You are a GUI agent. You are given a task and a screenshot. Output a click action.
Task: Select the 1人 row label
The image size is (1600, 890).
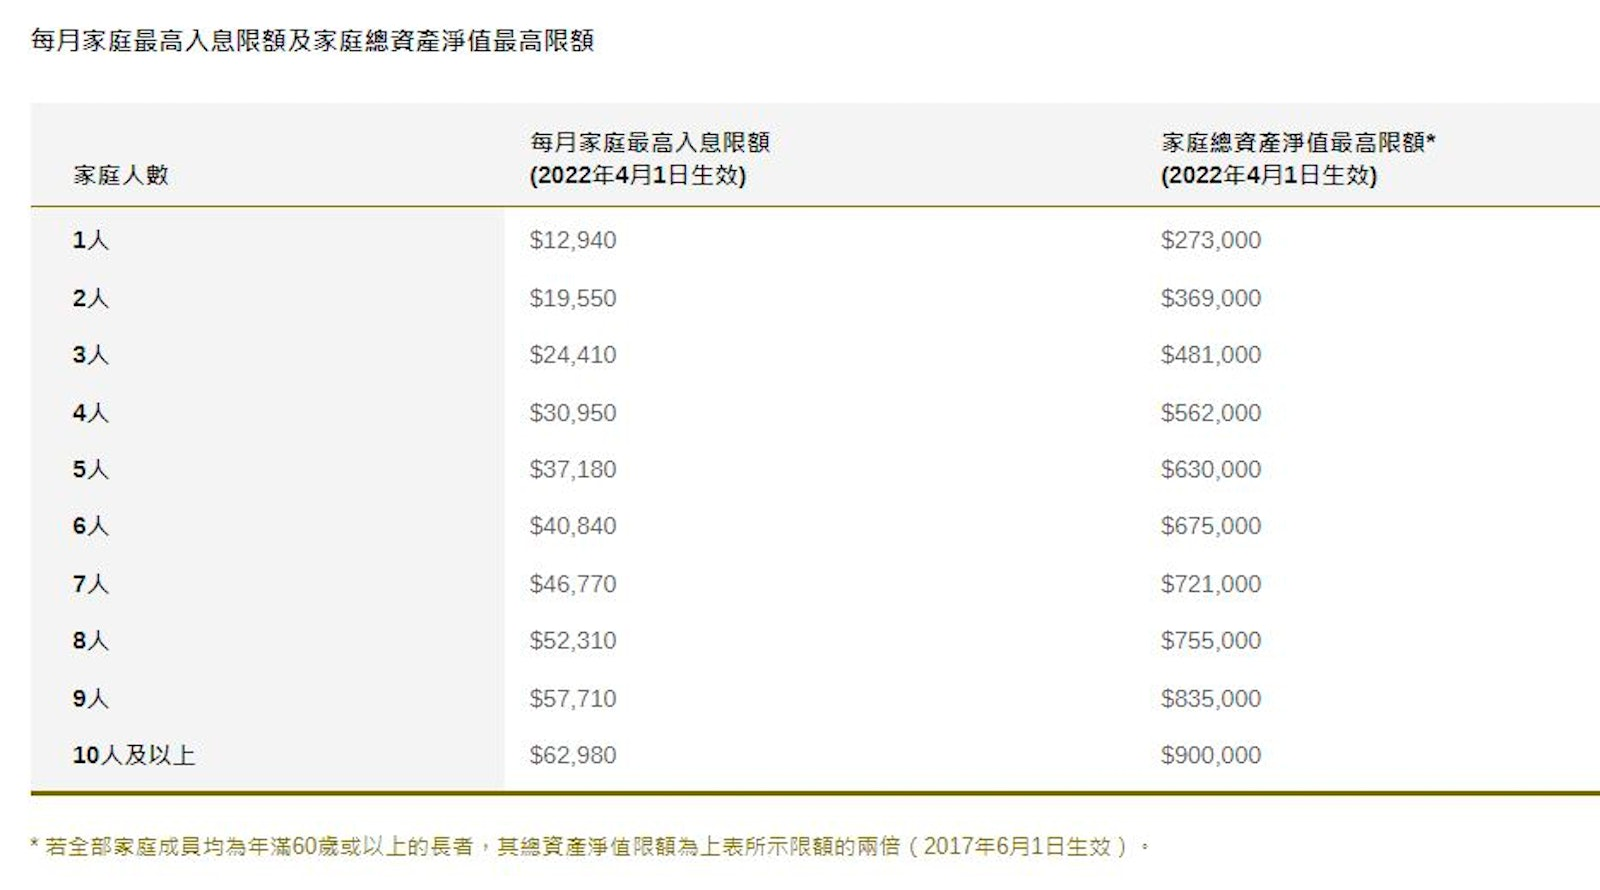pos(90,240)
